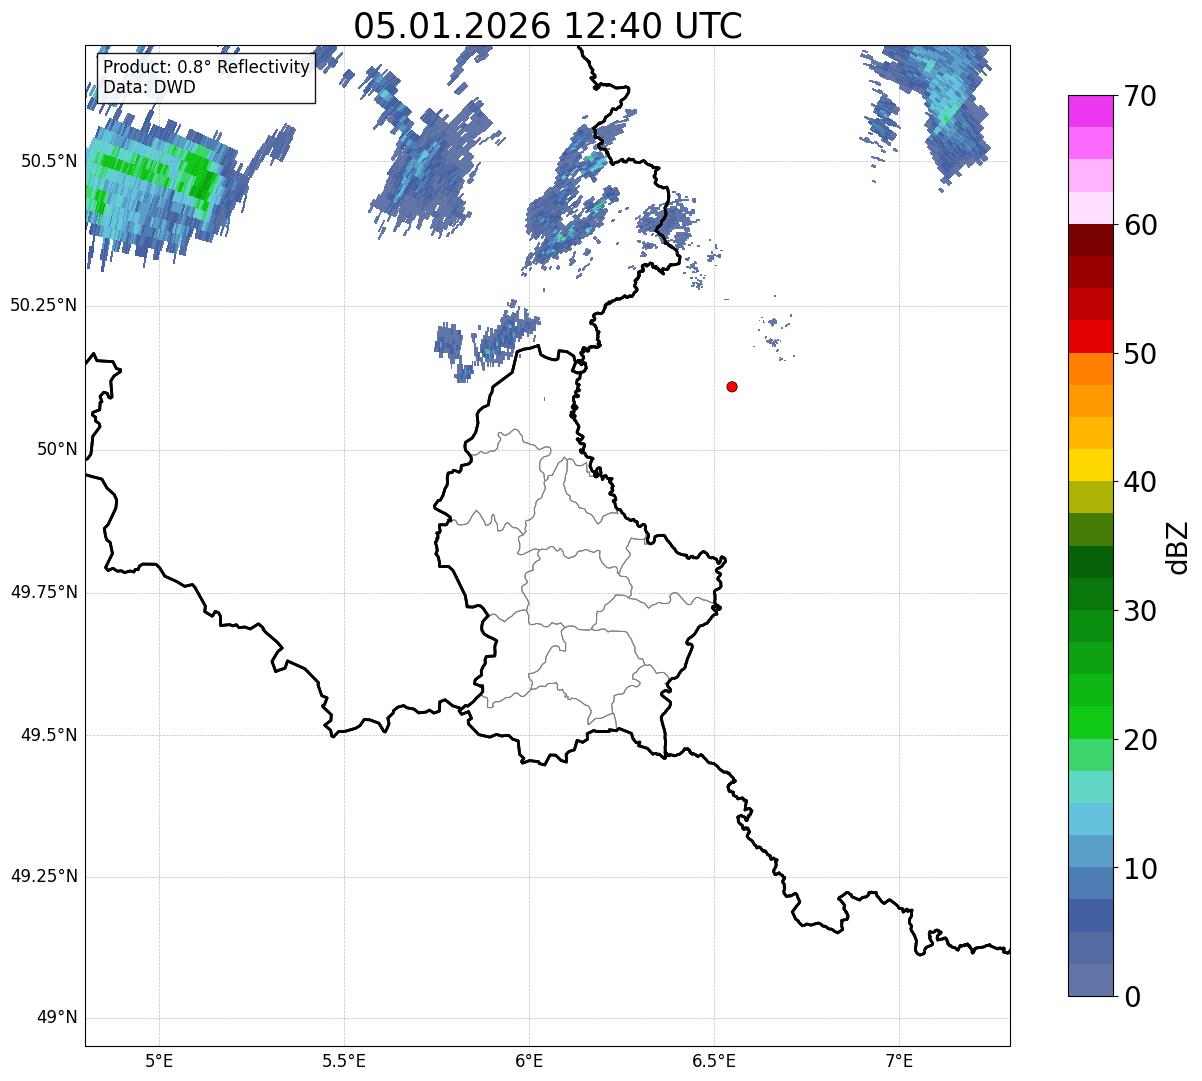Click the 70 value on the colorbar

1140,96
